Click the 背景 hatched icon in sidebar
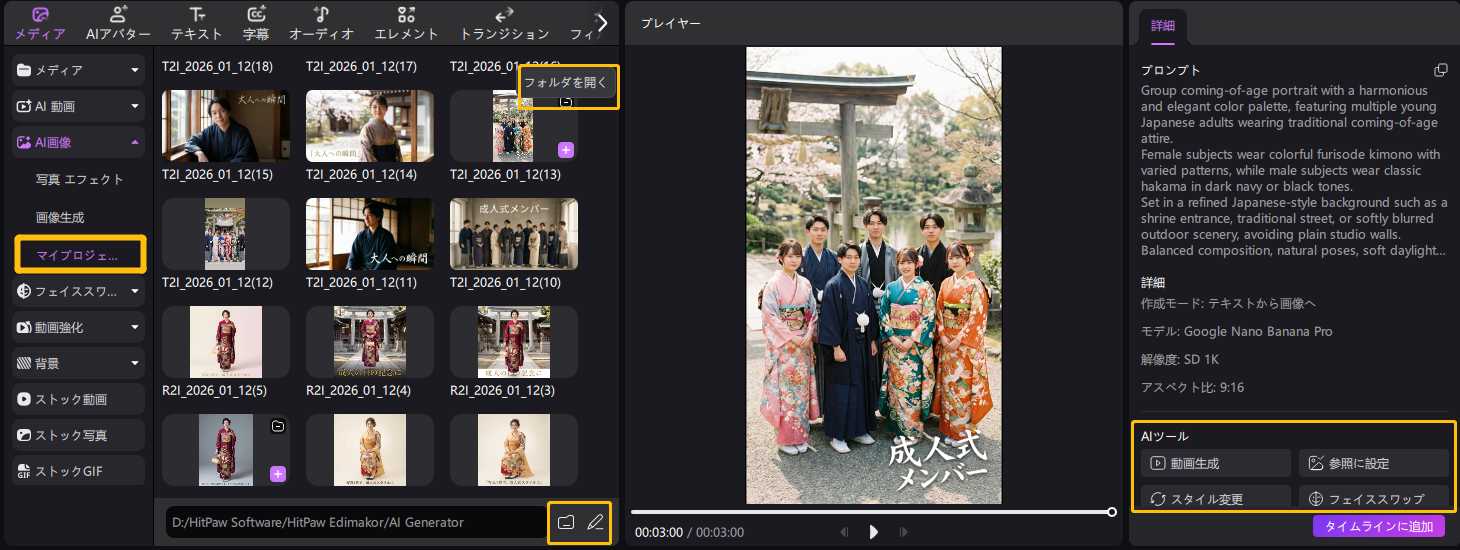The image size is (1460, 550). click(x=24, y=363)
